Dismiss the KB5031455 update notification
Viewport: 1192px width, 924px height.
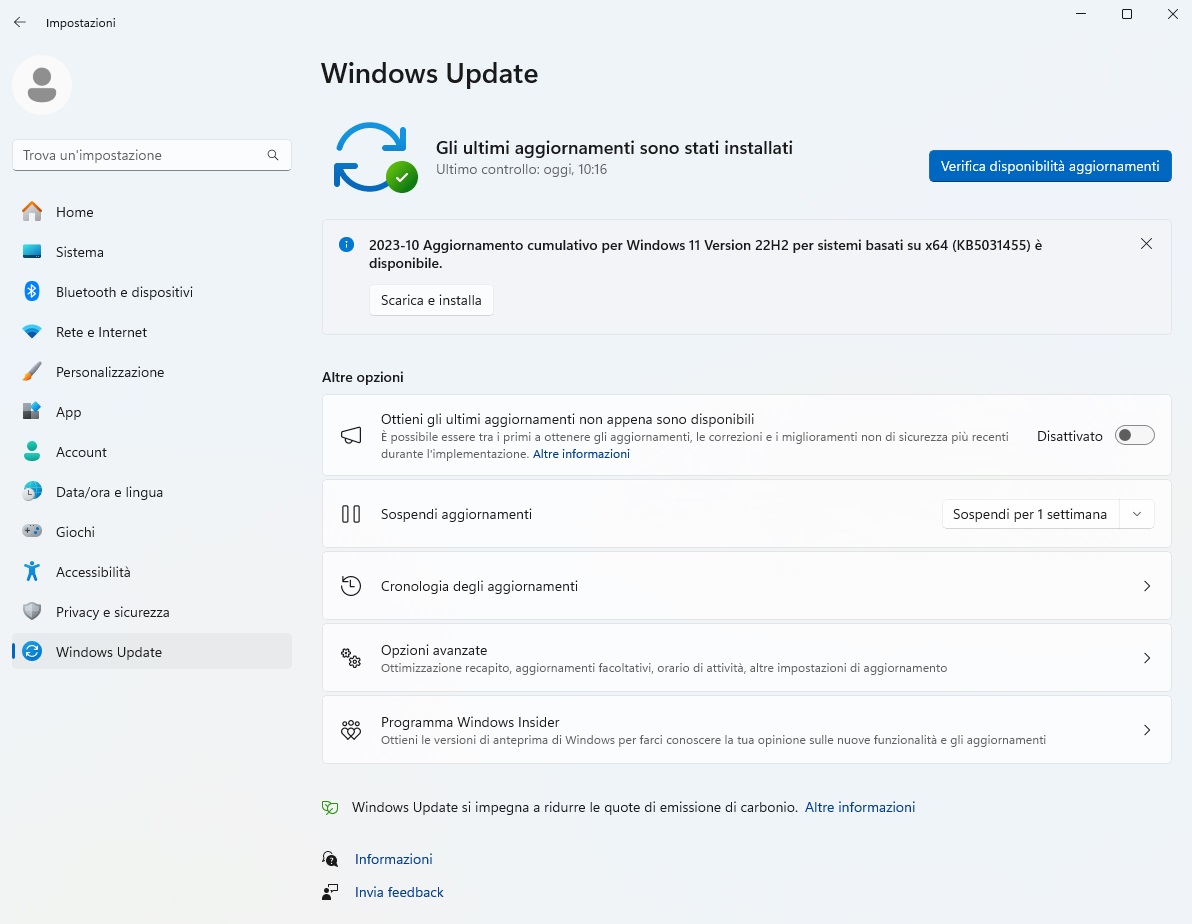click(x=1146, y=244)
